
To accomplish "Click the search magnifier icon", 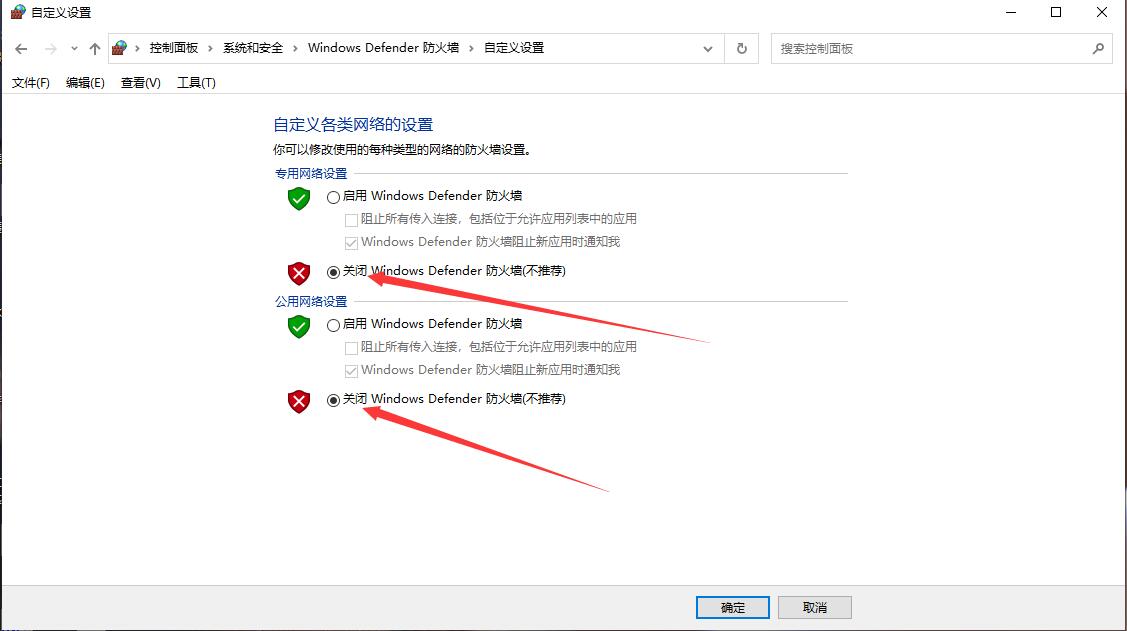I will click(1098, 49).
